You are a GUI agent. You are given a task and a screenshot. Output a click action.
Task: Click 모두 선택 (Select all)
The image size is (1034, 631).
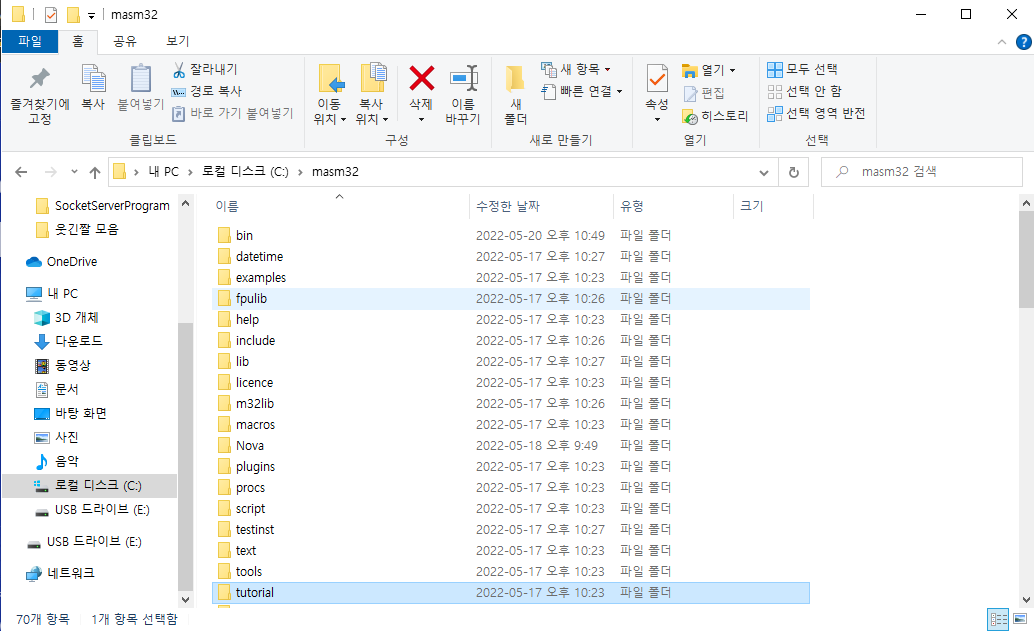pyautogui.click(x=803, y=69)
